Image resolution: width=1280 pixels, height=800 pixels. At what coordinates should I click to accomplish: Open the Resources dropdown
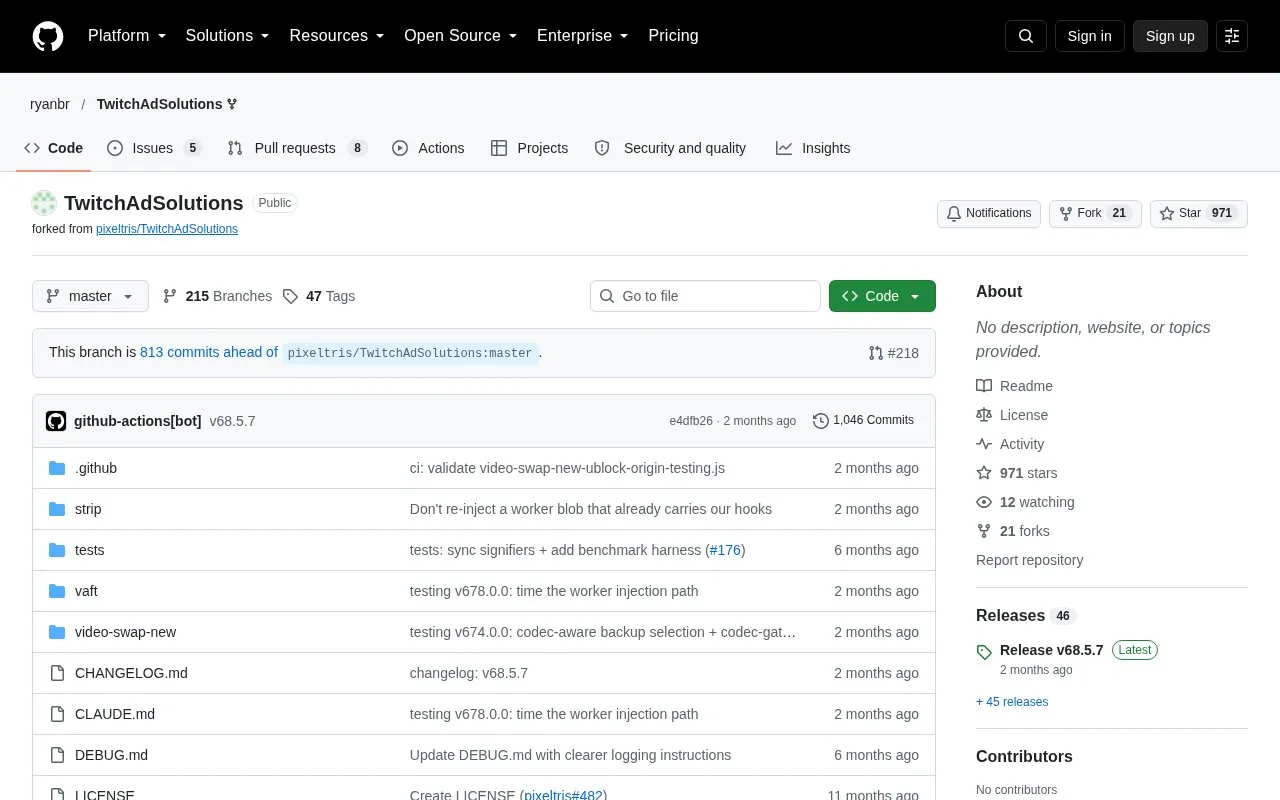337,36
